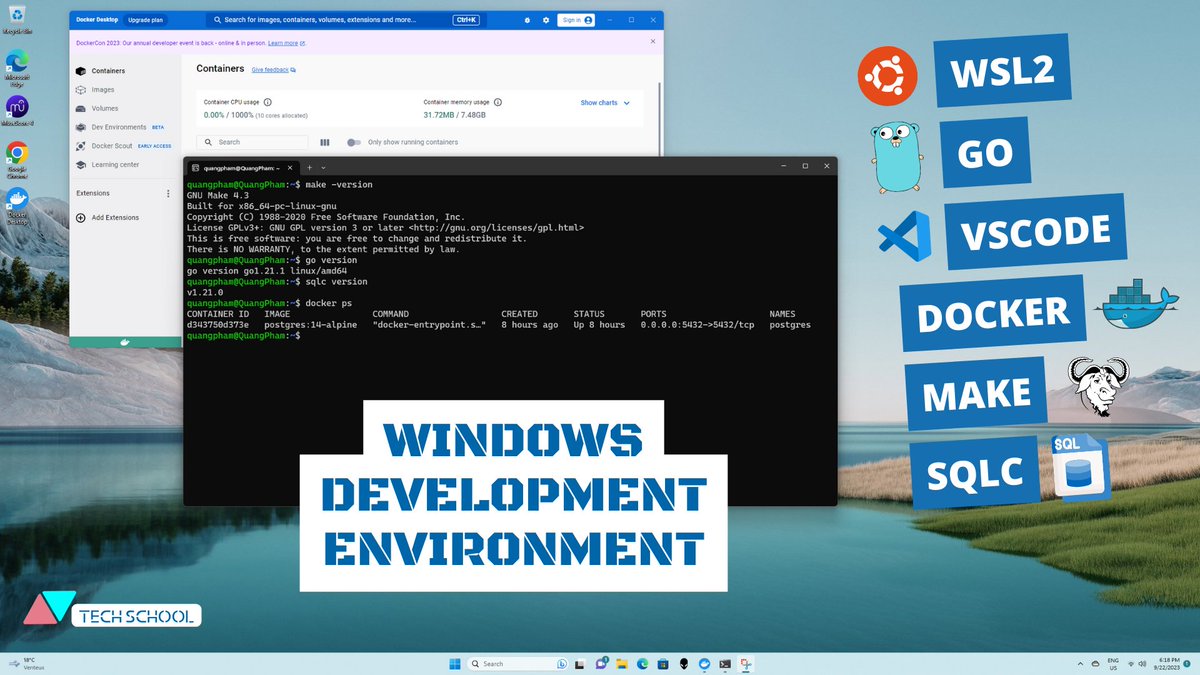Click the v1.21.0 sqlc version output
The height and width of the screenshot is (675, 1200).
[x=205, y=293]
